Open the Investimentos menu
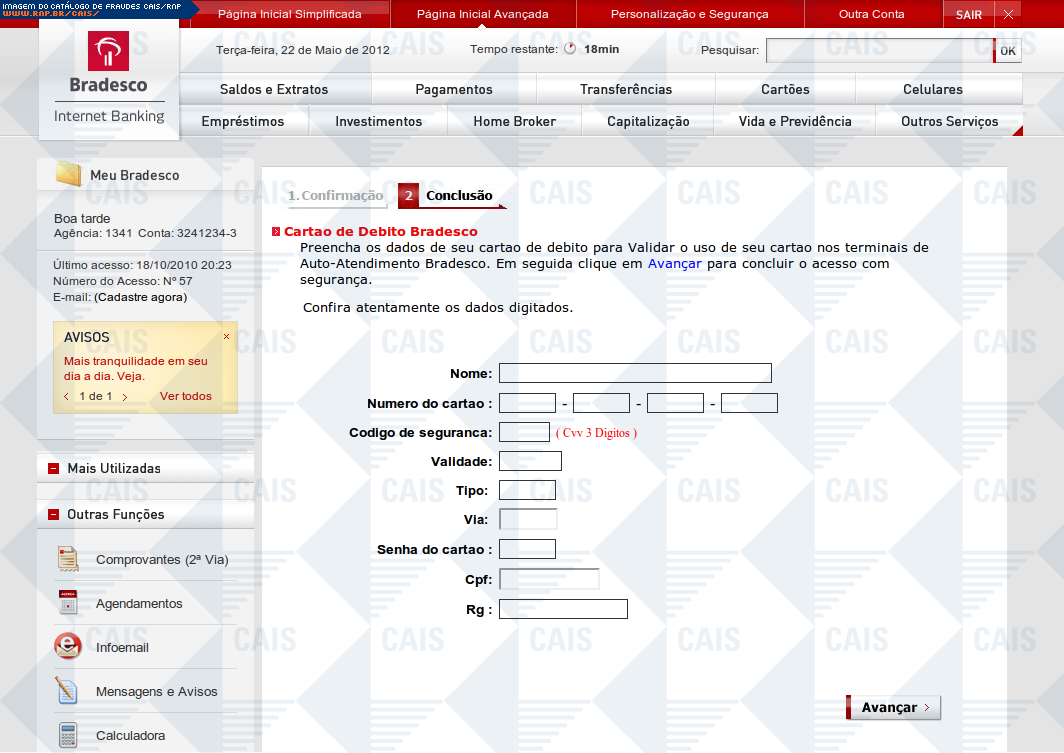The width and height of the screenshot is (1064, 753). coord(378,121)
